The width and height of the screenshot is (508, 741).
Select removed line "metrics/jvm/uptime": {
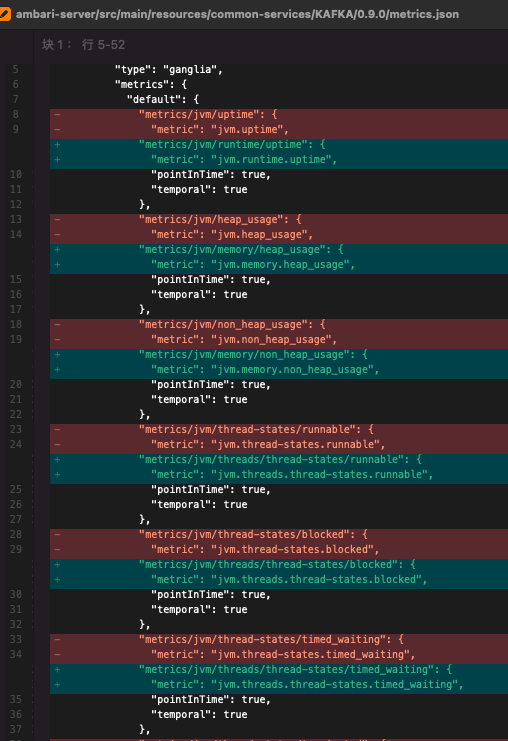point(279,114)
